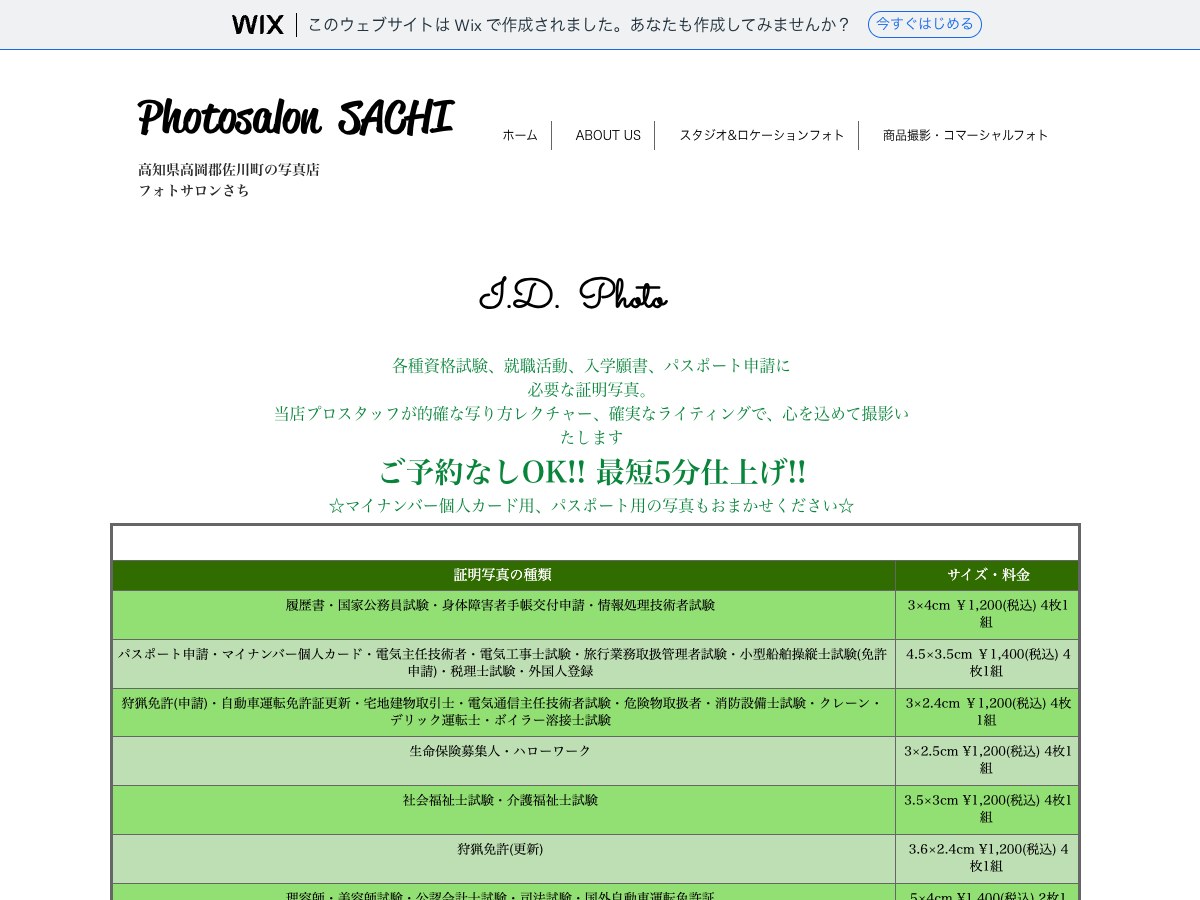The height and width of the screenshot is (900, 1200).
Task: Open the ホーム menu item
Action: click(x=520, y=135)
